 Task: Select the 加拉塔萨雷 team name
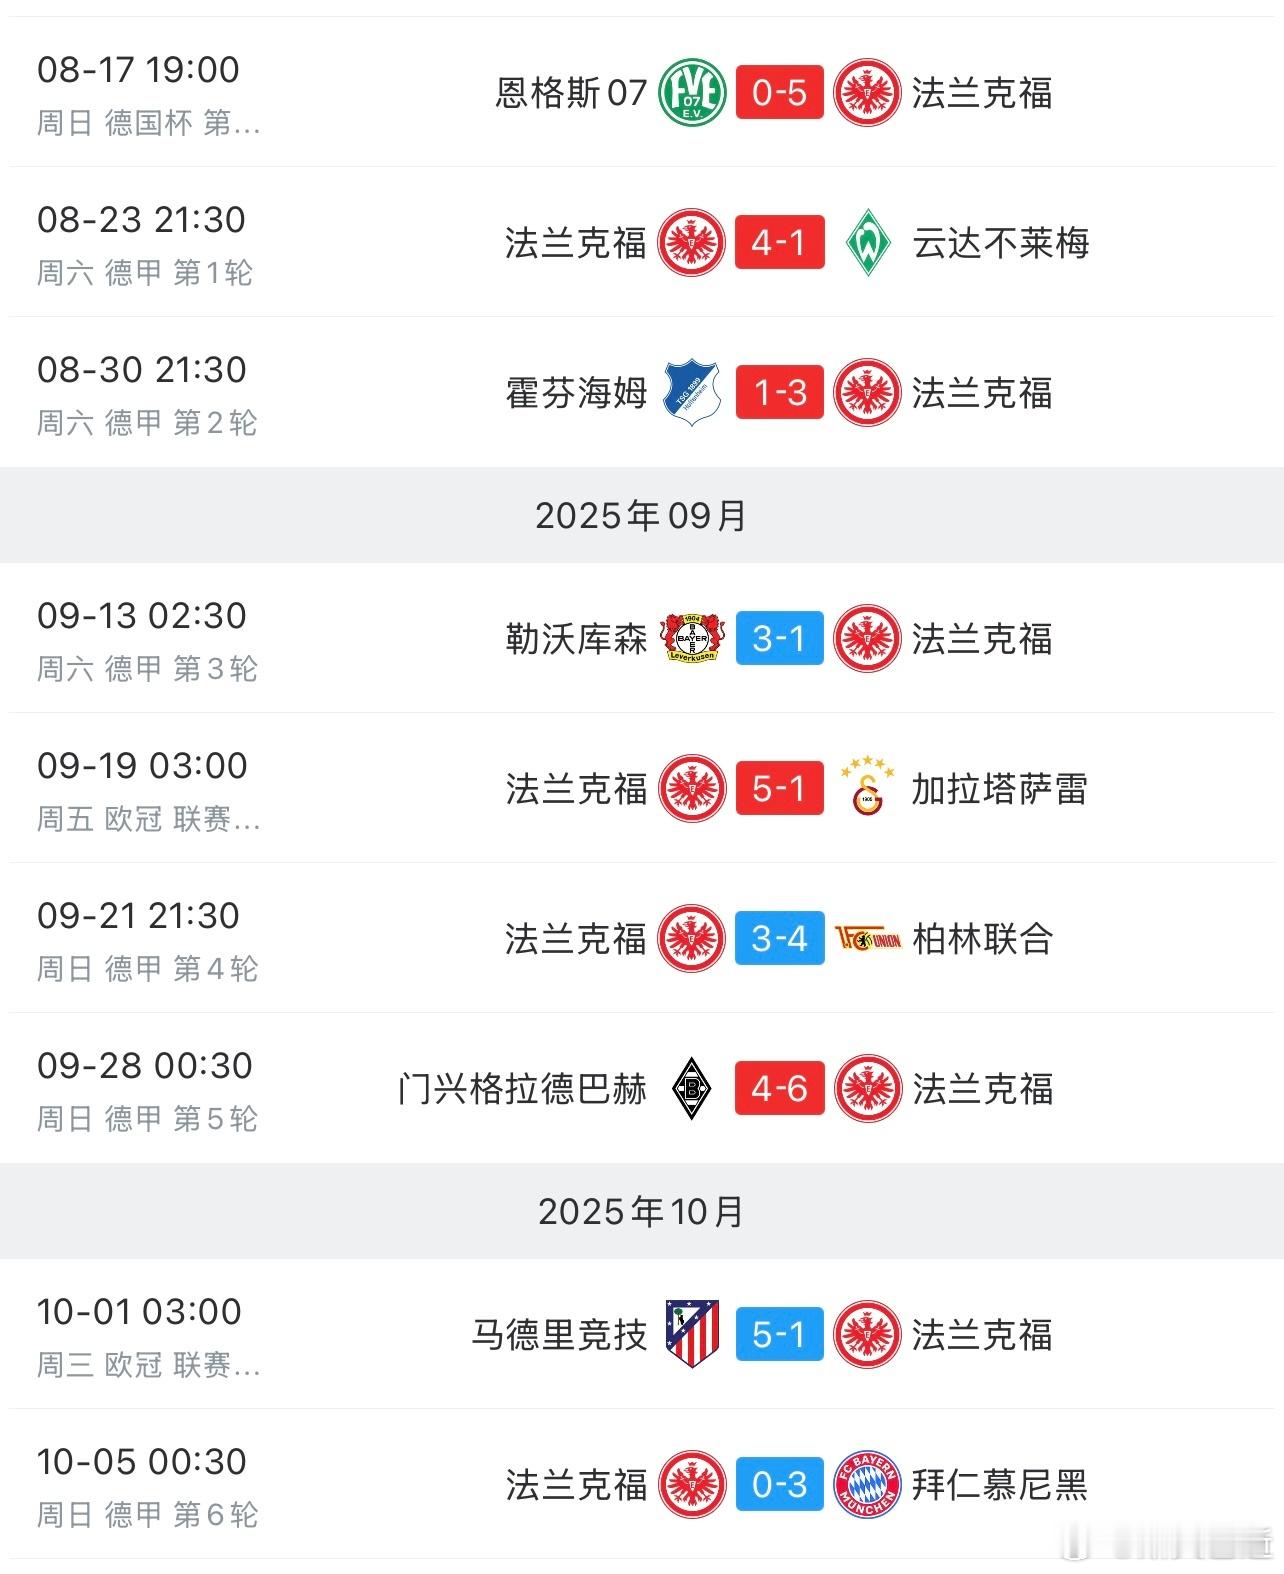(x=998, y=789)
